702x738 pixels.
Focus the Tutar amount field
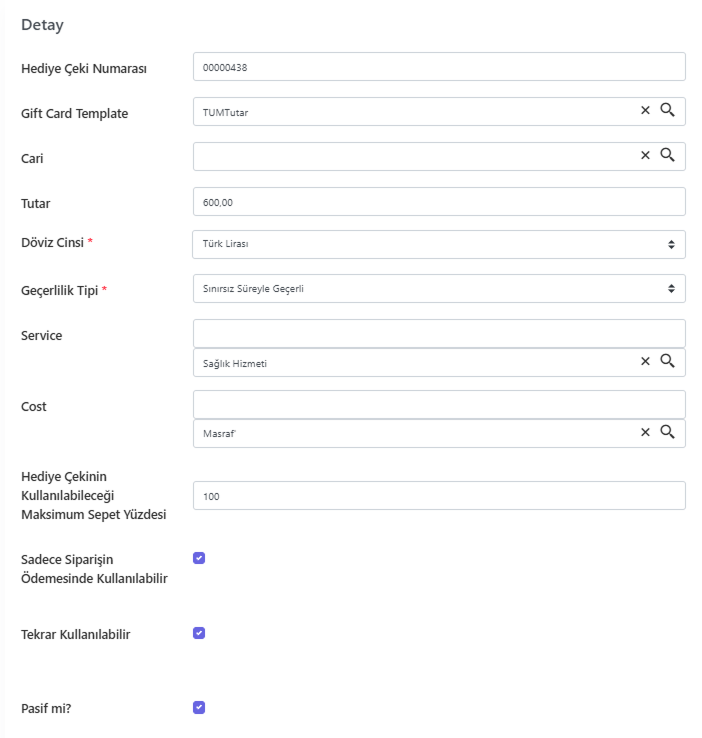click(x=439, y=201)
